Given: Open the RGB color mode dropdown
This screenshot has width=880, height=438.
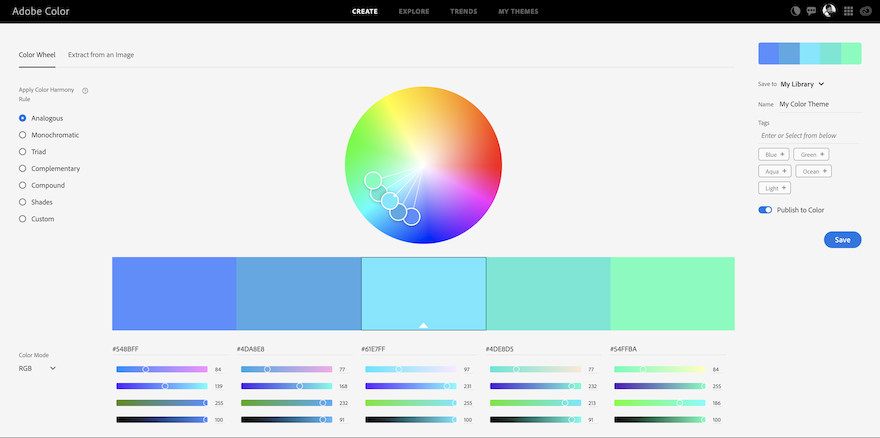Looking at the screenshot, I should (x=37, y=368).
